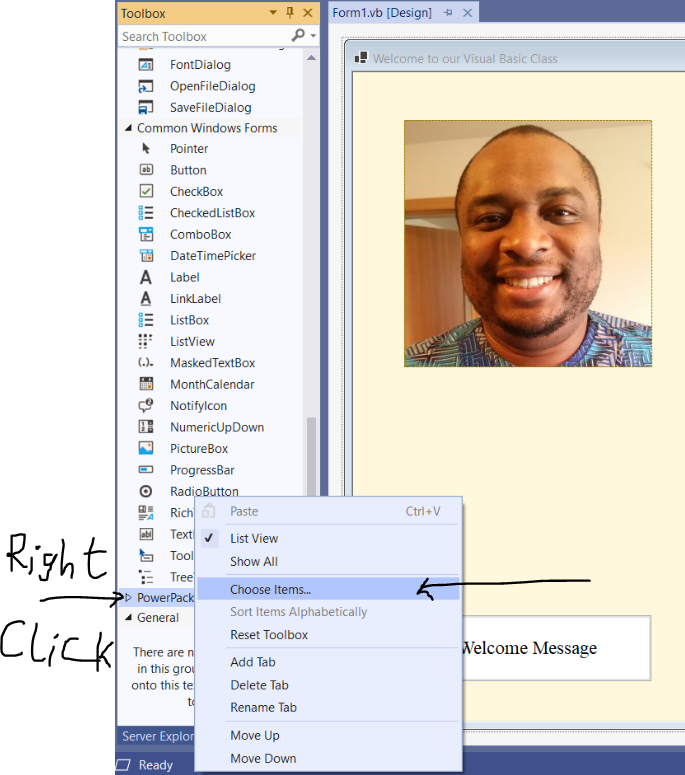
Task: Switch to the Form1.vb [Design] tab
Action: point(382,13)
